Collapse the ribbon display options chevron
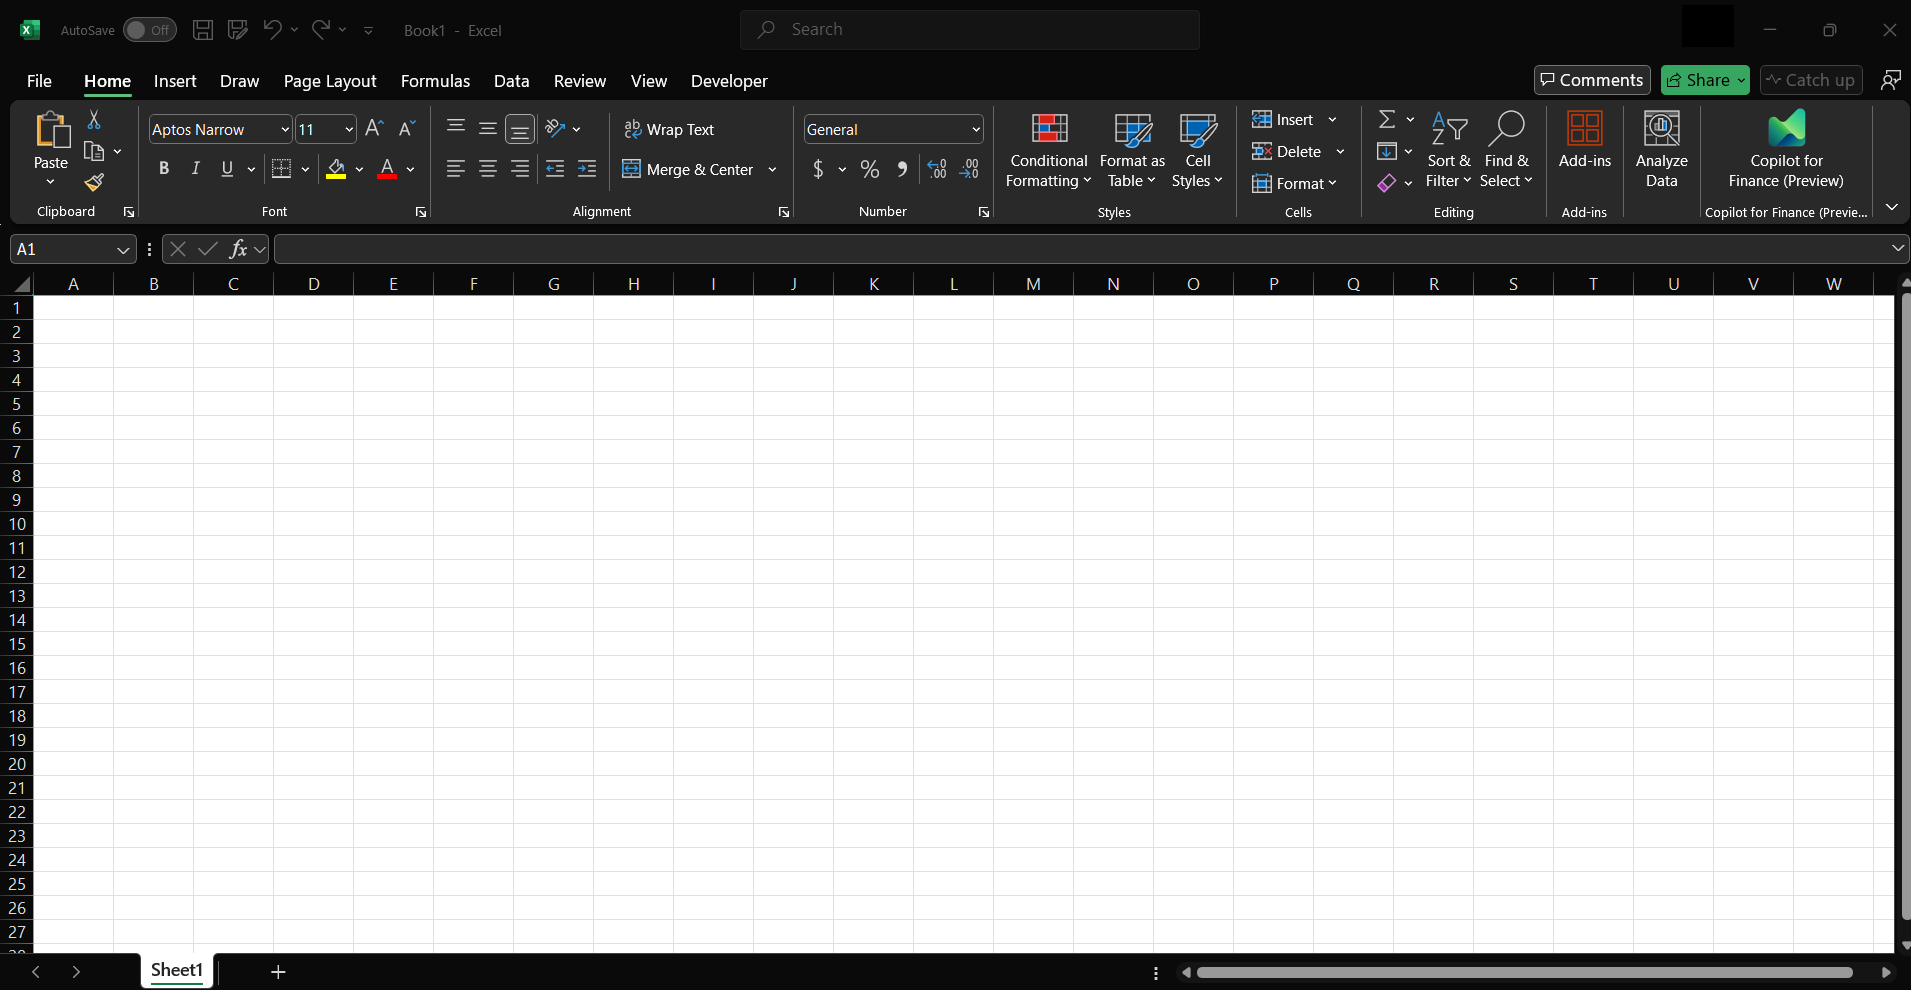The image size is (1911, 990). click(x=1891, y=207)
